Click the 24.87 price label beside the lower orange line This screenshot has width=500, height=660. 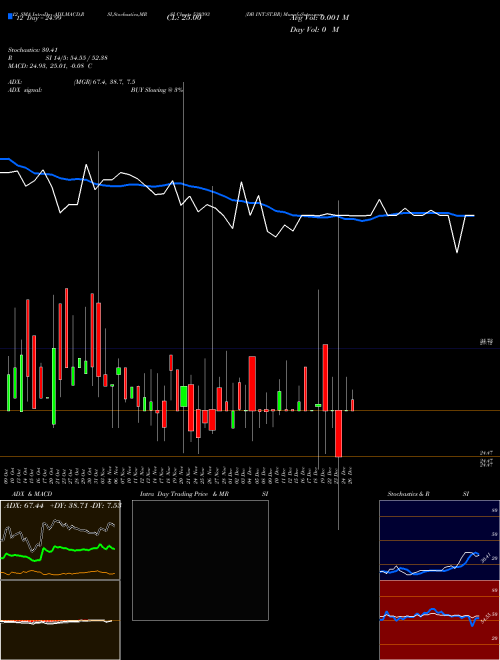[x=486, y=453]
